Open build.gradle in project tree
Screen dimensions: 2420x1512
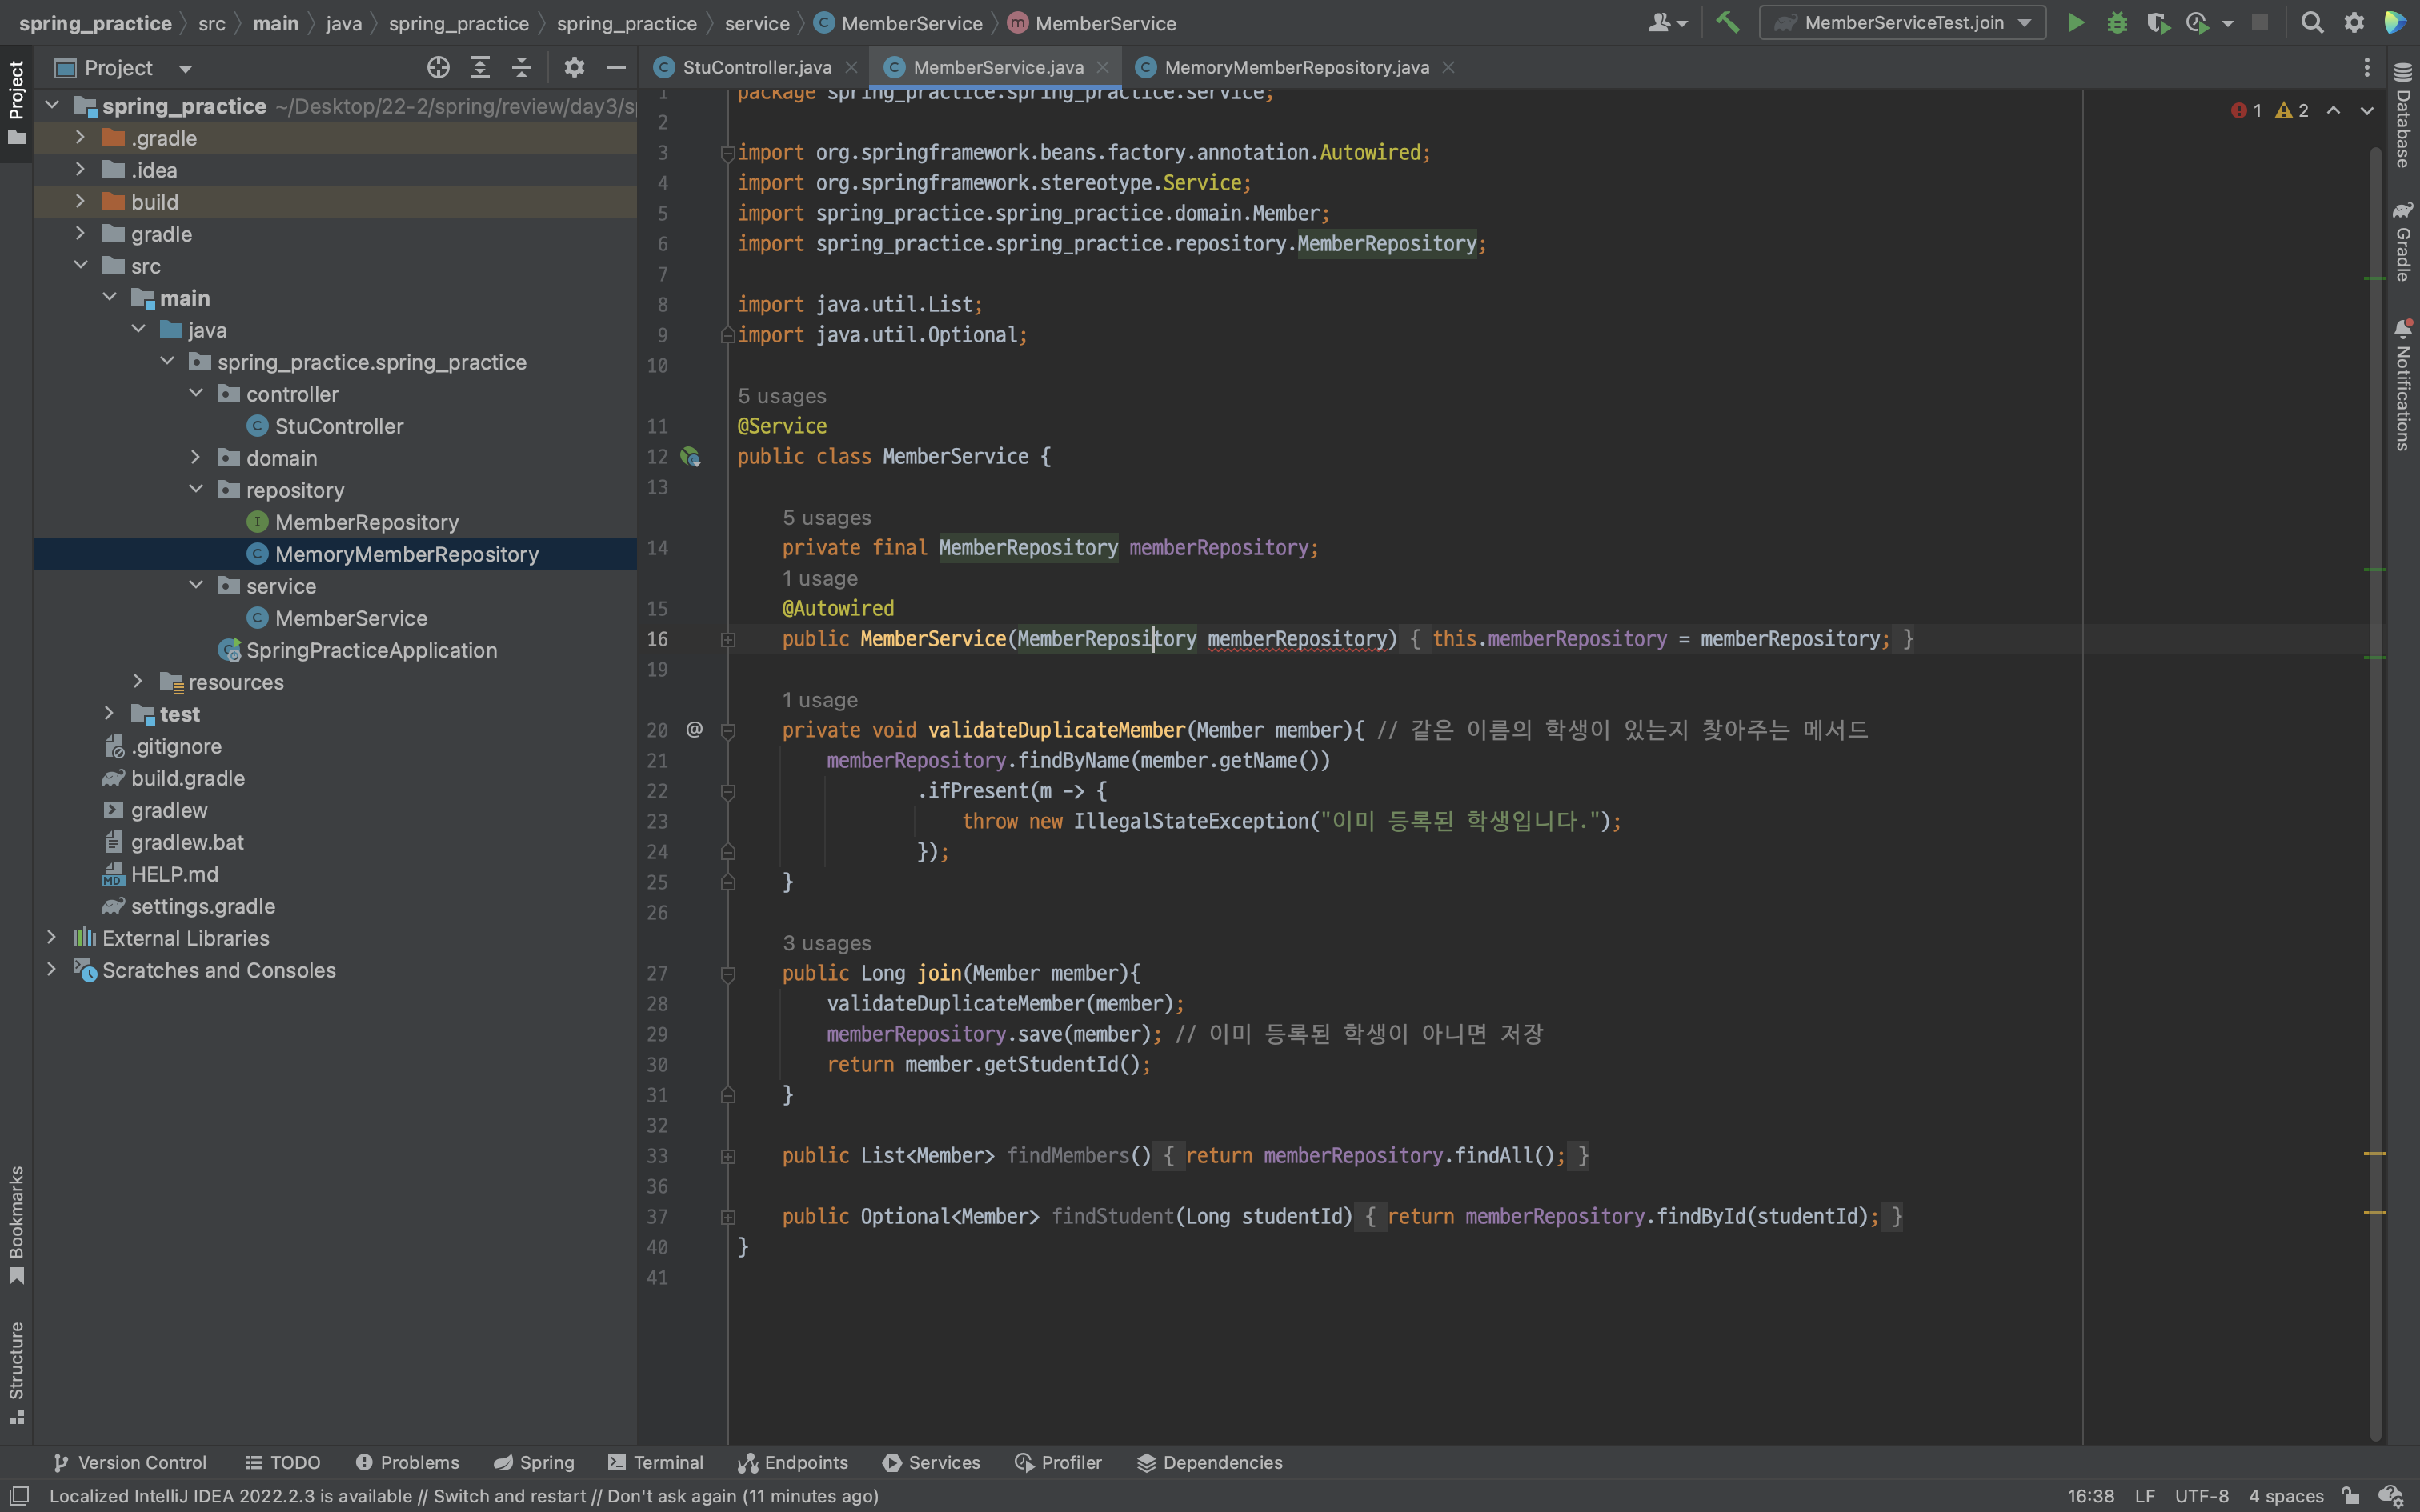pyautogui.click(x=187, y=778)
